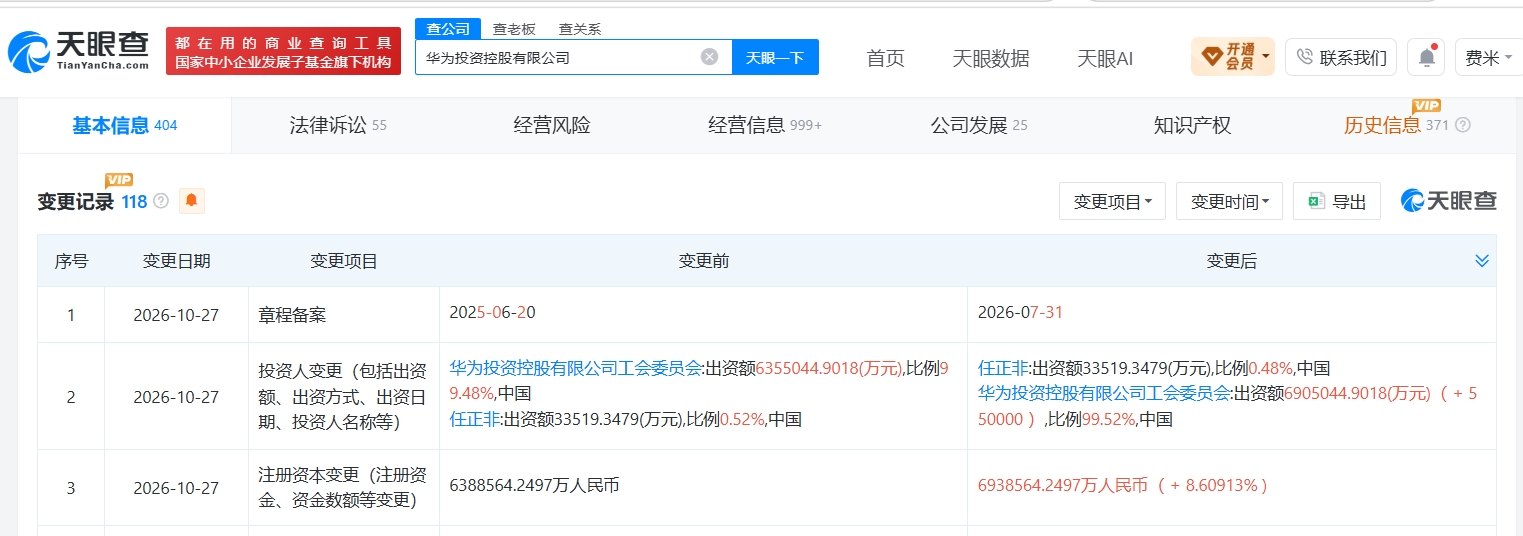Open the 知识产权 tab
The image size is (1523, 536).
[1192, 126]
